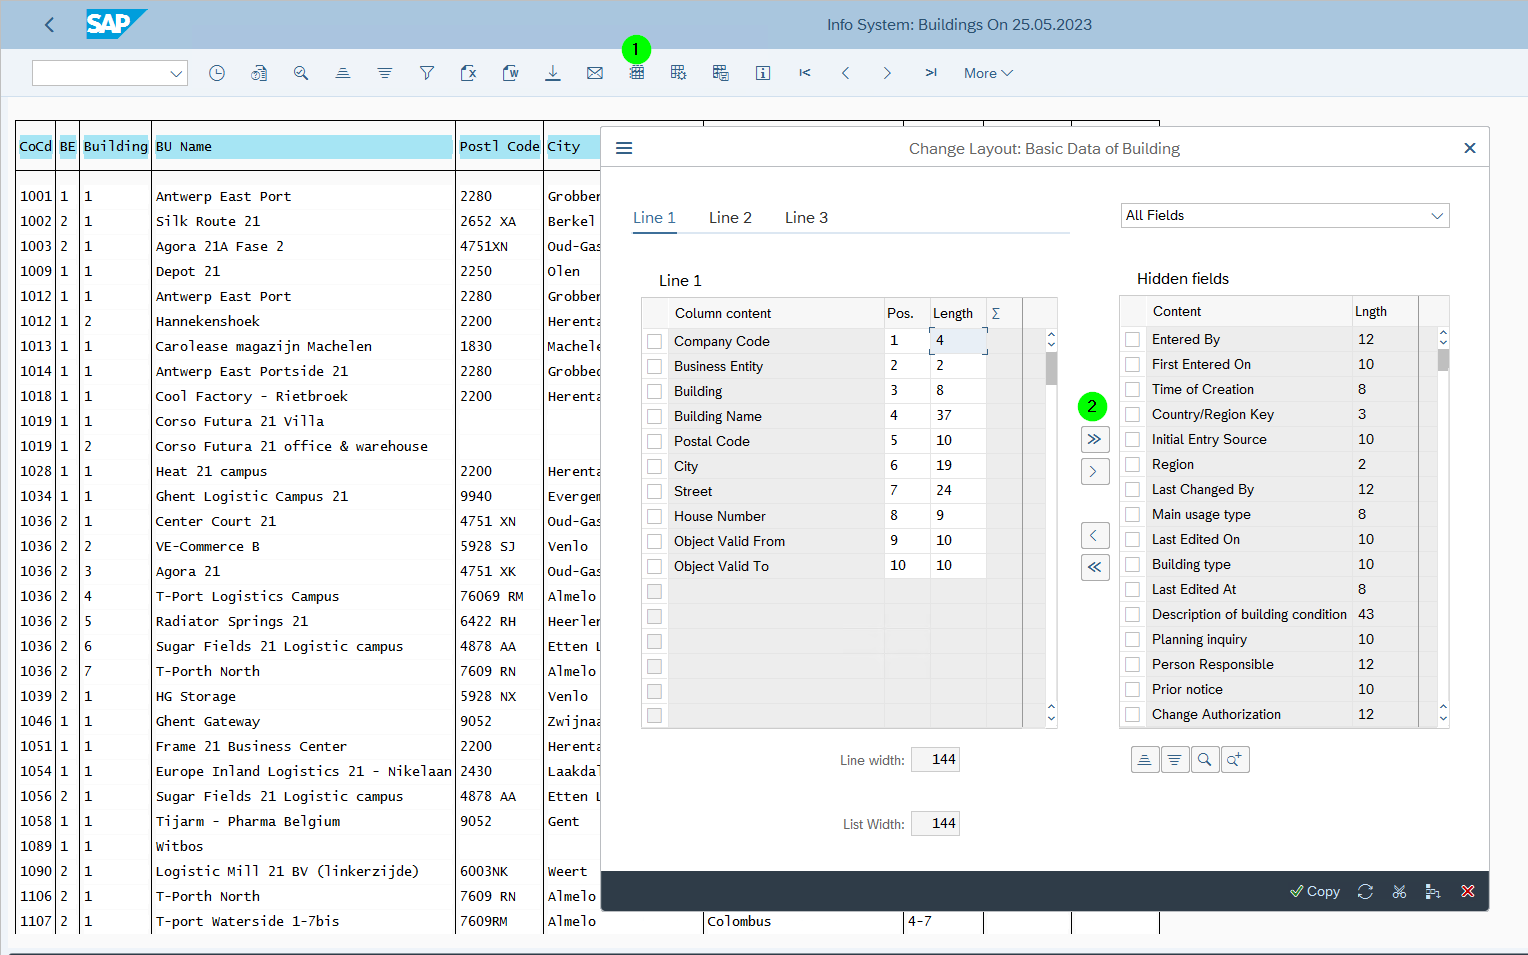
Task: Click the refresh icon in dialog footer
Action: [x=1365, y=891]
